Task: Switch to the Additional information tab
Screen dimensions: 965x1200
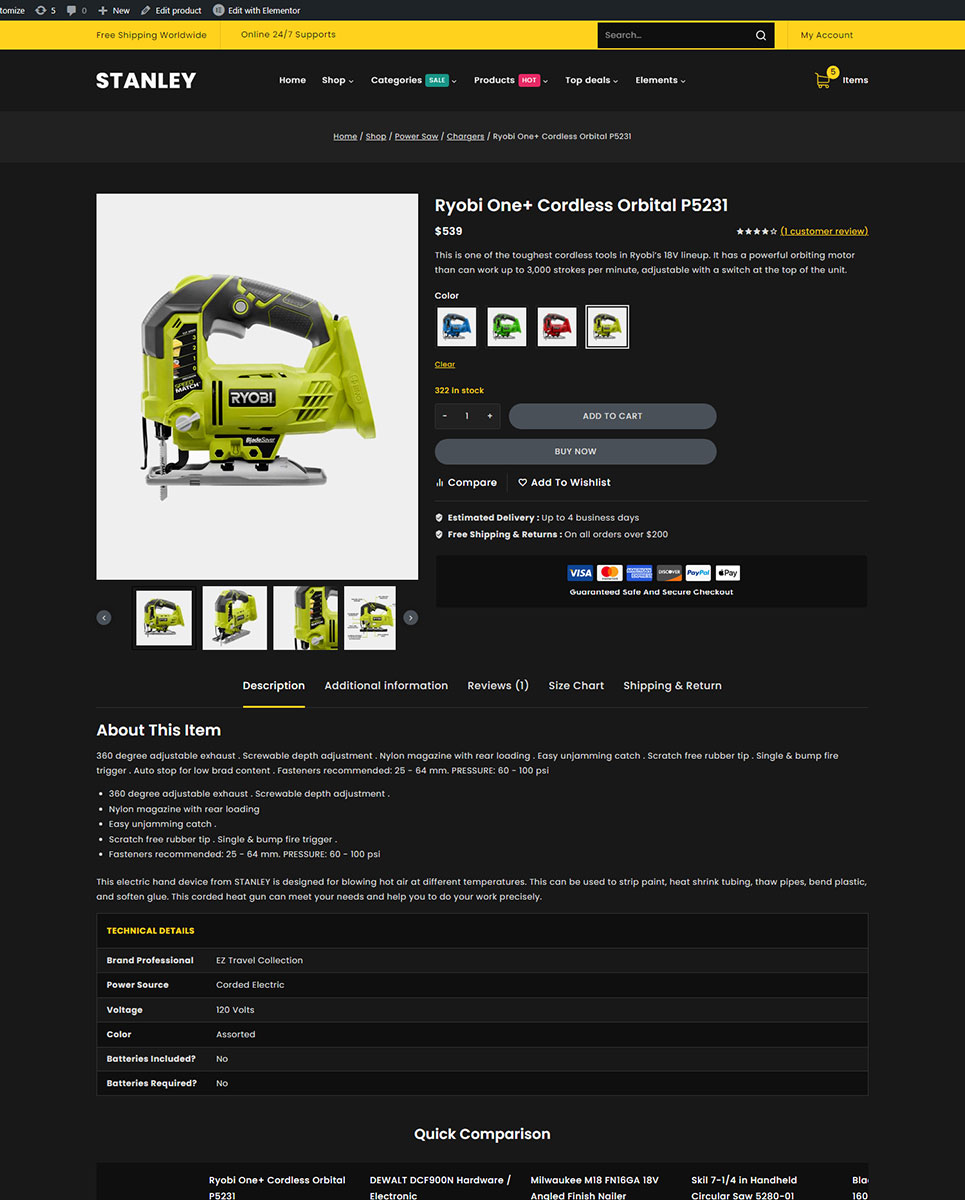Action: 386,686
